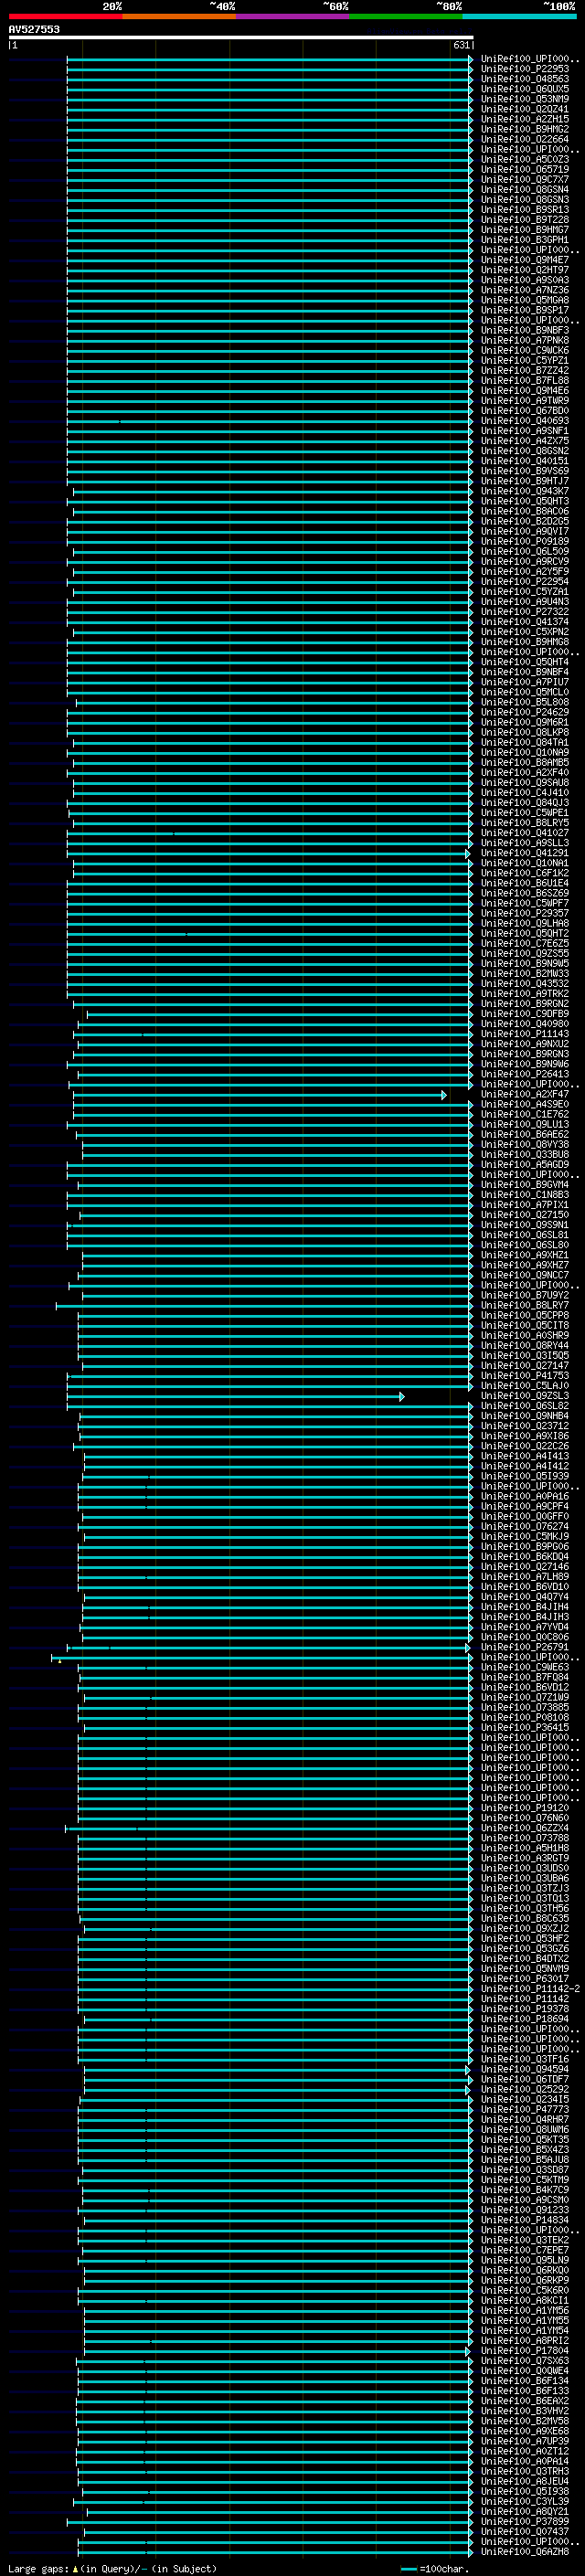Select hit label UniRef100_Q27150
585x2576 pixels.
525,1215
